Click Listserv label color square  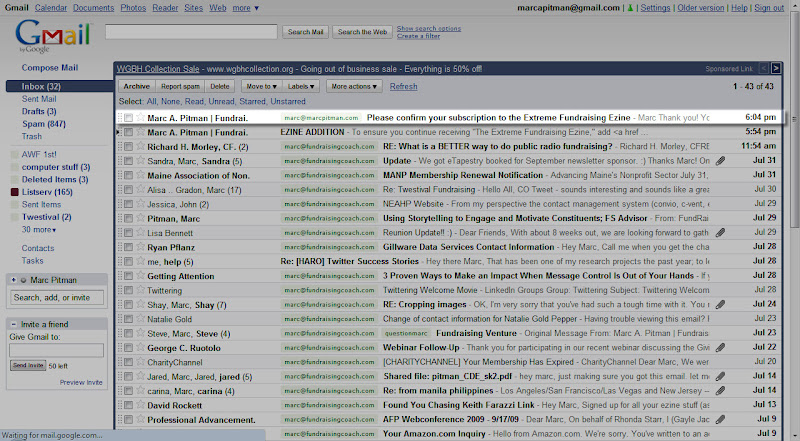coord(14,192)
